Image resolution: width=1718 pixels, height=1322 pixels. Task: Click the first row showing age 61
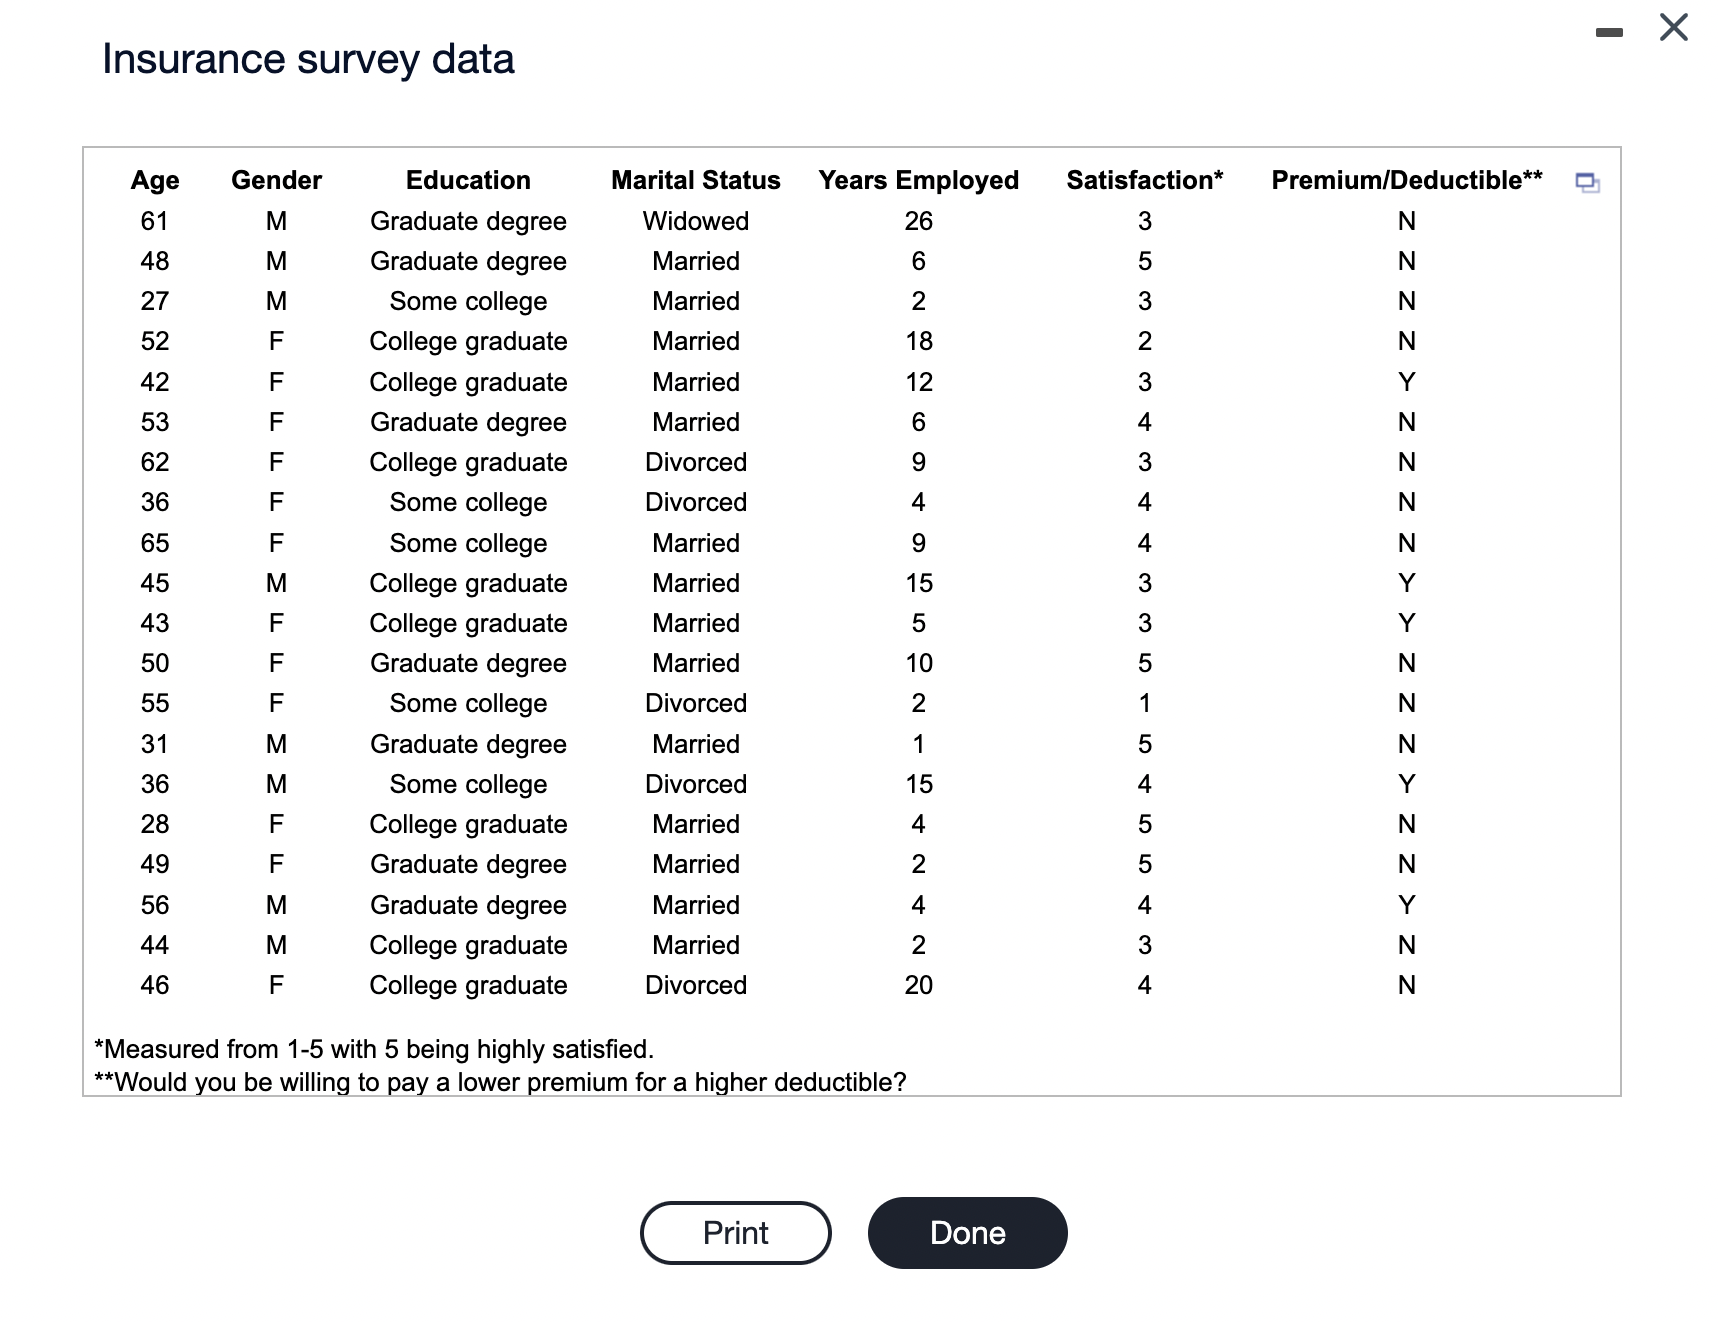(155, 221)
